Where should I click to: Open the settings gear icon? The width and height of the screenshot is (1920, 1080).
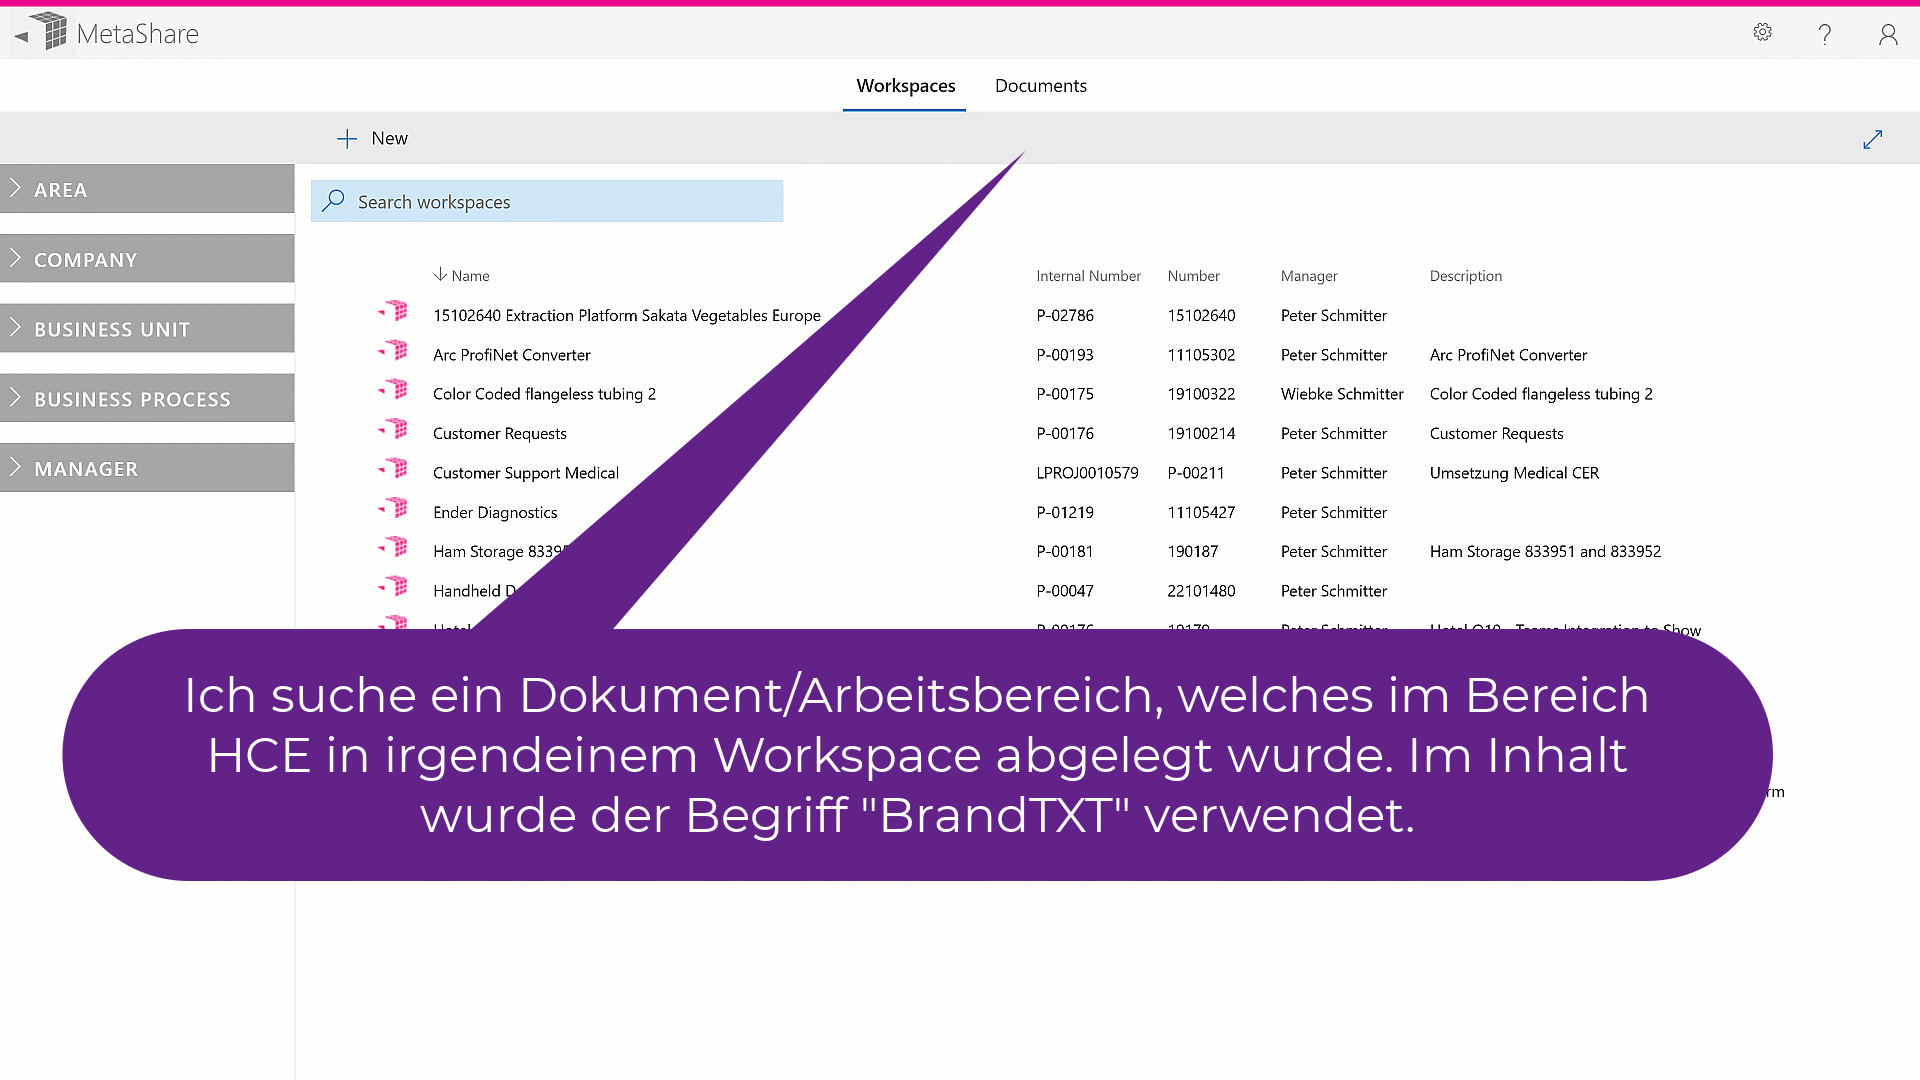click(1762, 33)
